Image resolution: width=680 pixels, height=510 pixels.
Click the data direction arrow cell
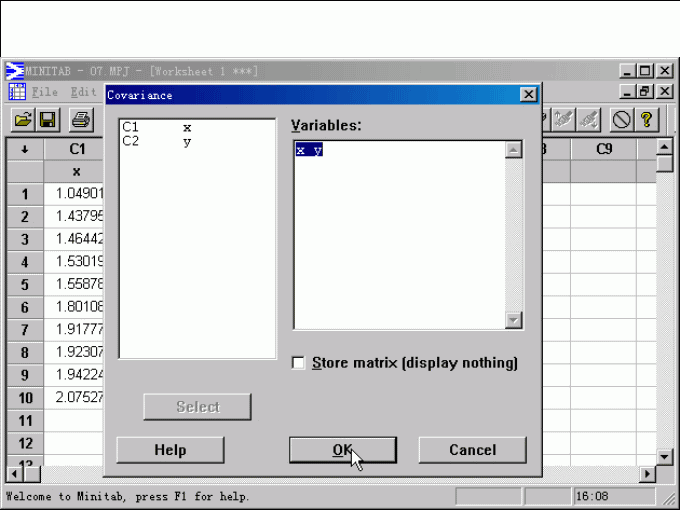tap(25, 150)
